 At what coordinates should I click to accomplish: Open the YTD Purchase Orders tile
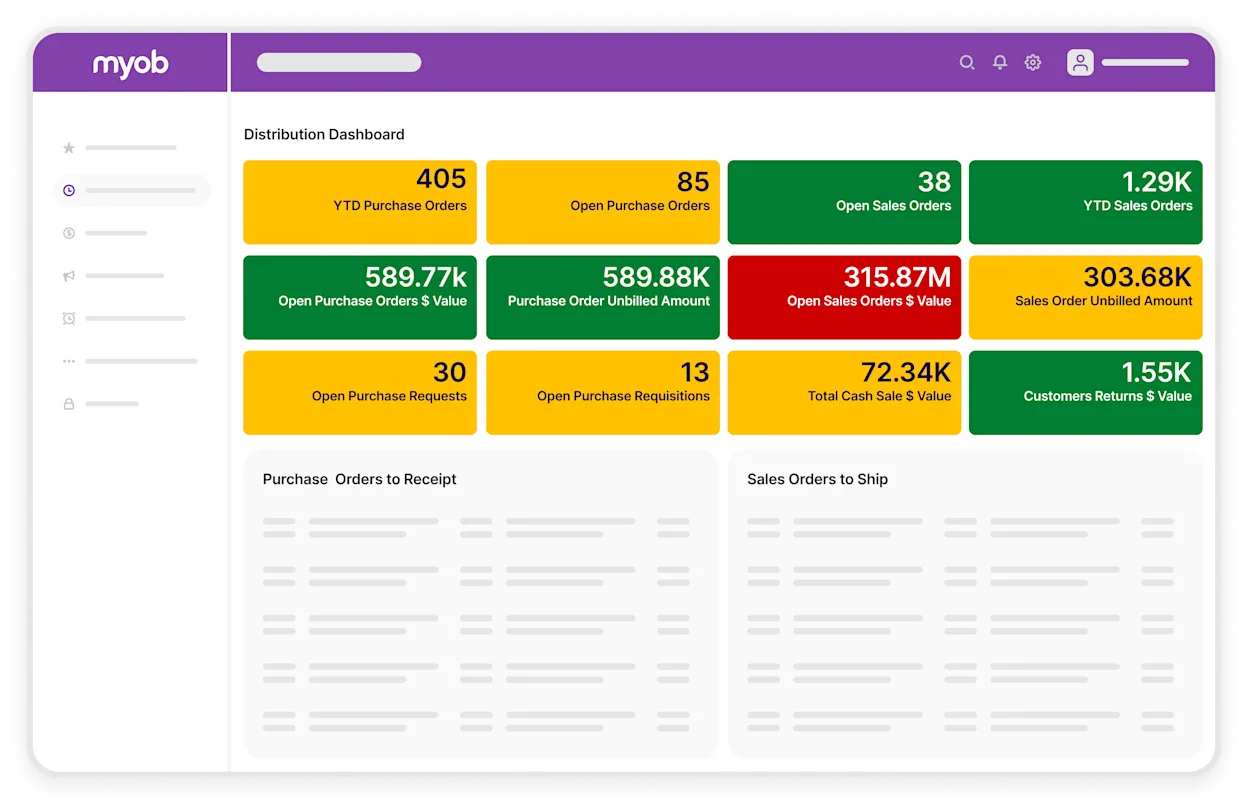360,202
